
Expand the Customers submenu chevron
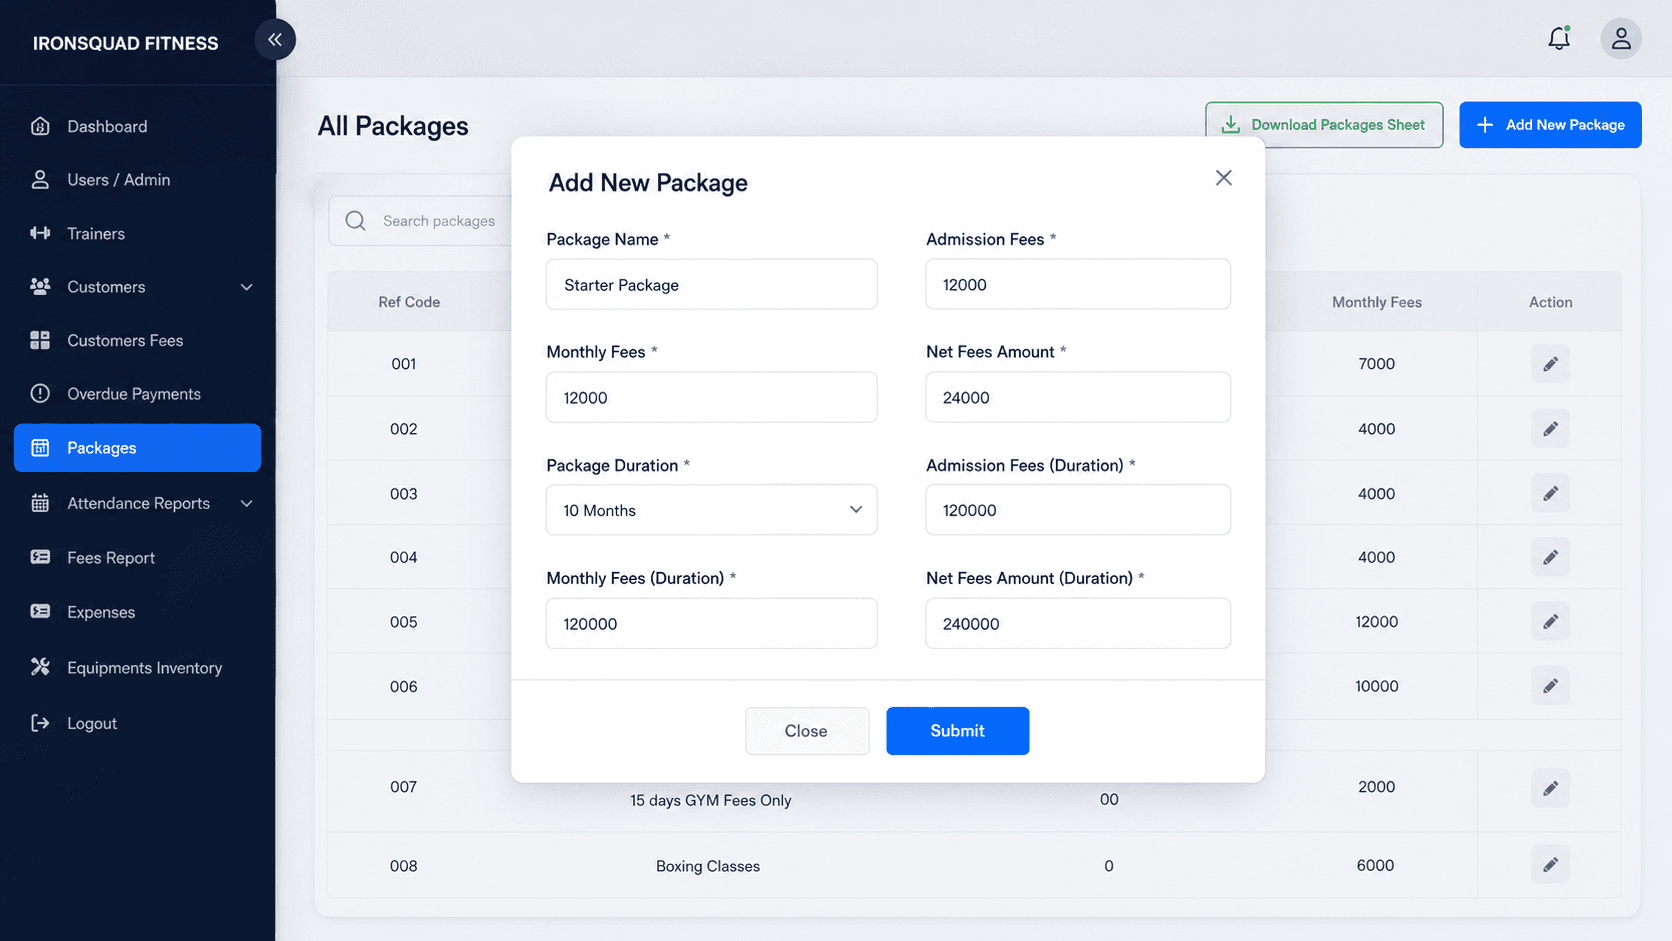coord(246,287)
